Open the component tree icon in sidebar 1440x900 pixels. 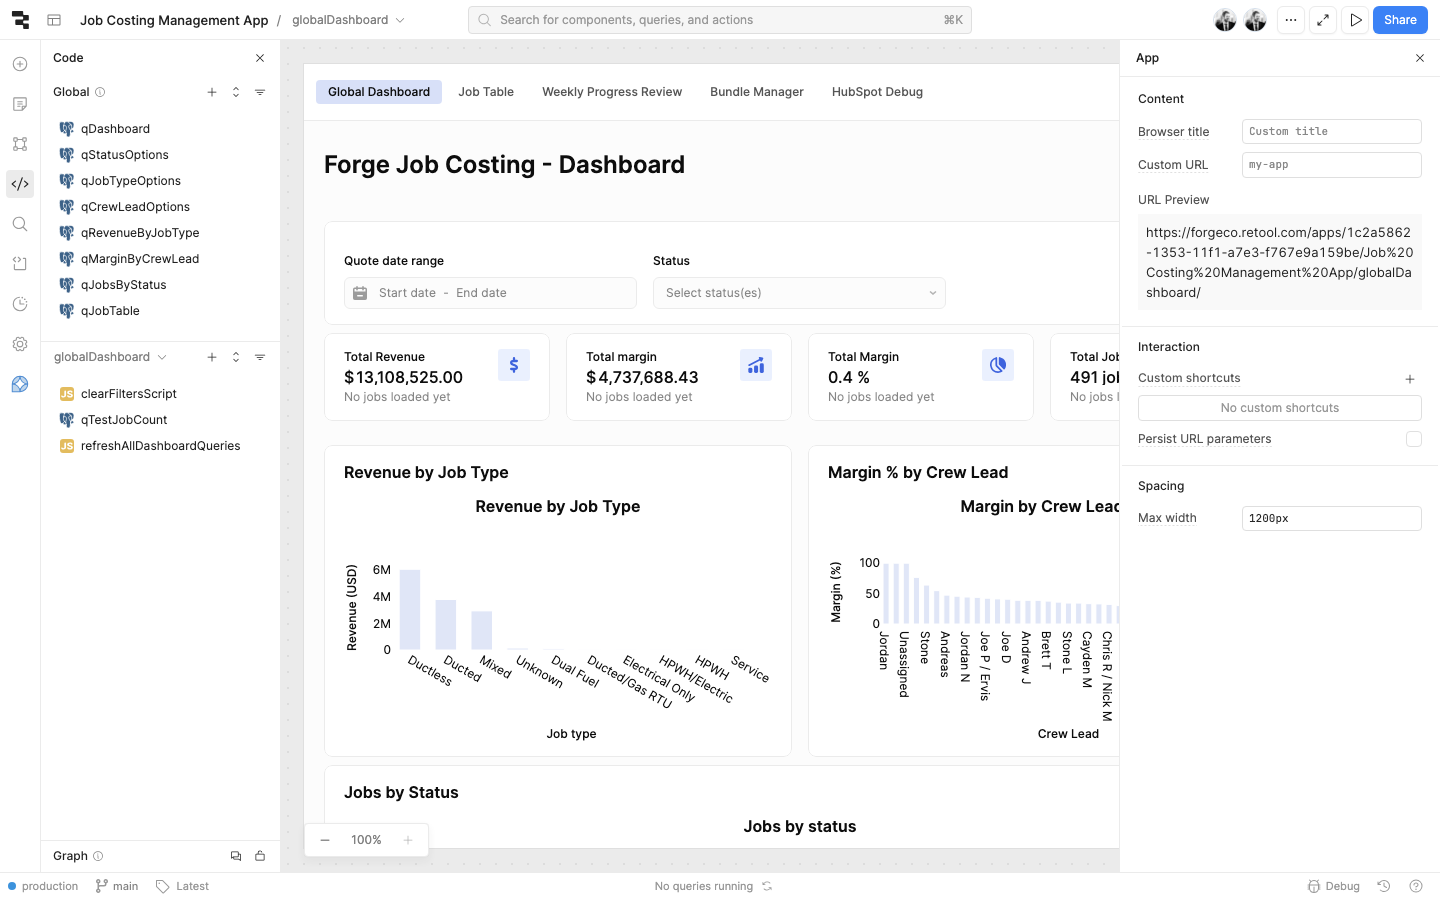(20, 144)
